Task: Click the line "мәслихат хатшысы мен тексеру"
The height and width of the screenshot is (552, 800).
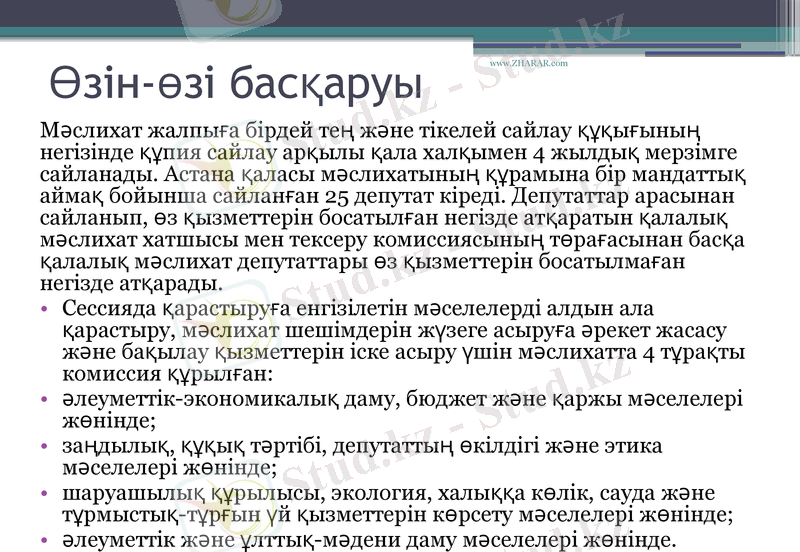Action: click(x=392, y=240)
